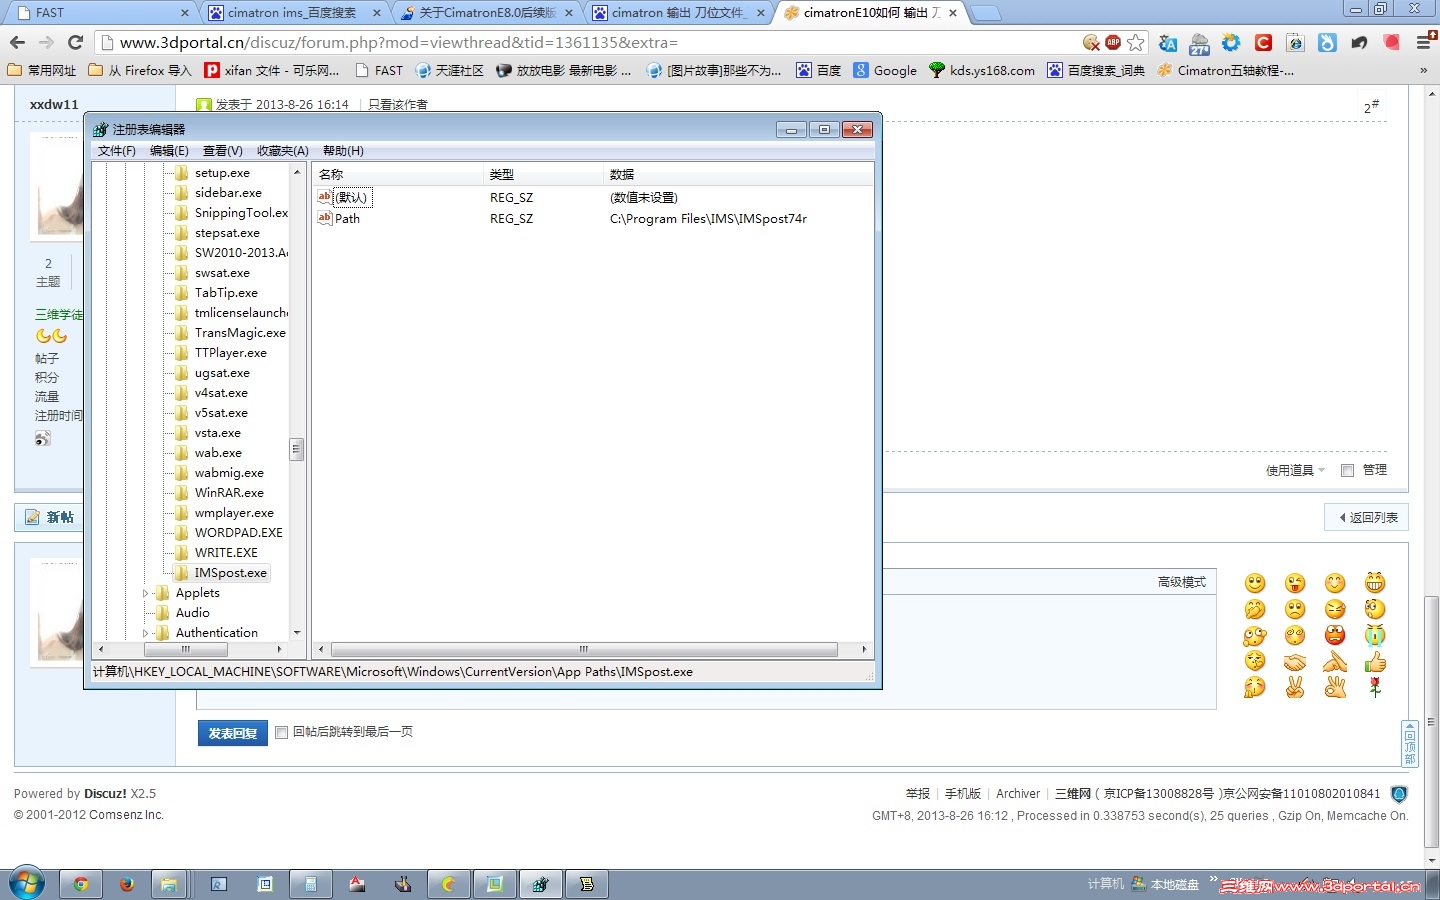This screenshot has width=1440, height=900.
Task: Tick the 管理 checkbox
Action: [x=1347, y=470]
